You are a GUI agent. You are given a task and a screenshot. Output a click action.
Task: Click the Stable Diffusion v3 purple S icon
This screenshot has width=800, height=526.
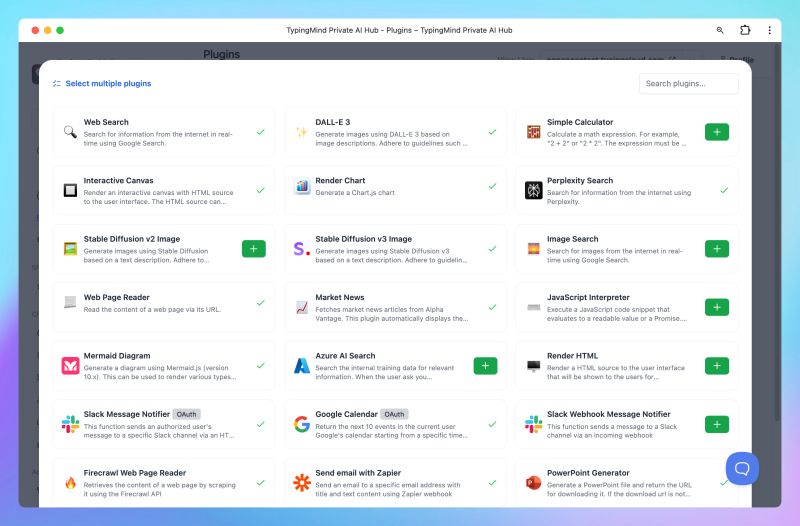[x=302, y=249]
